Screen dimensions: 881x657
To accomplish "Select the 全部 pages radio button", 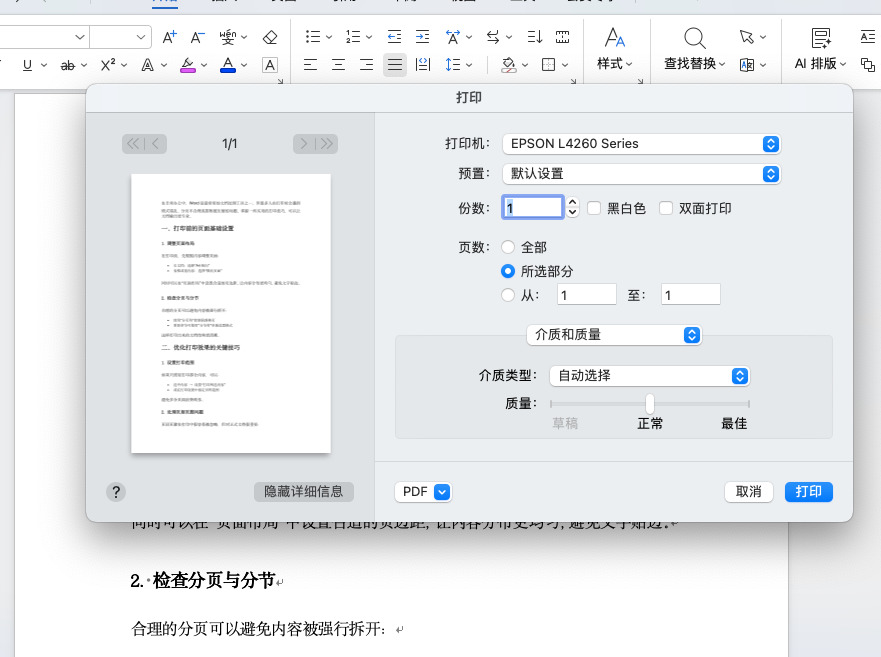I will pyautogui.click(x=508, y=247).
